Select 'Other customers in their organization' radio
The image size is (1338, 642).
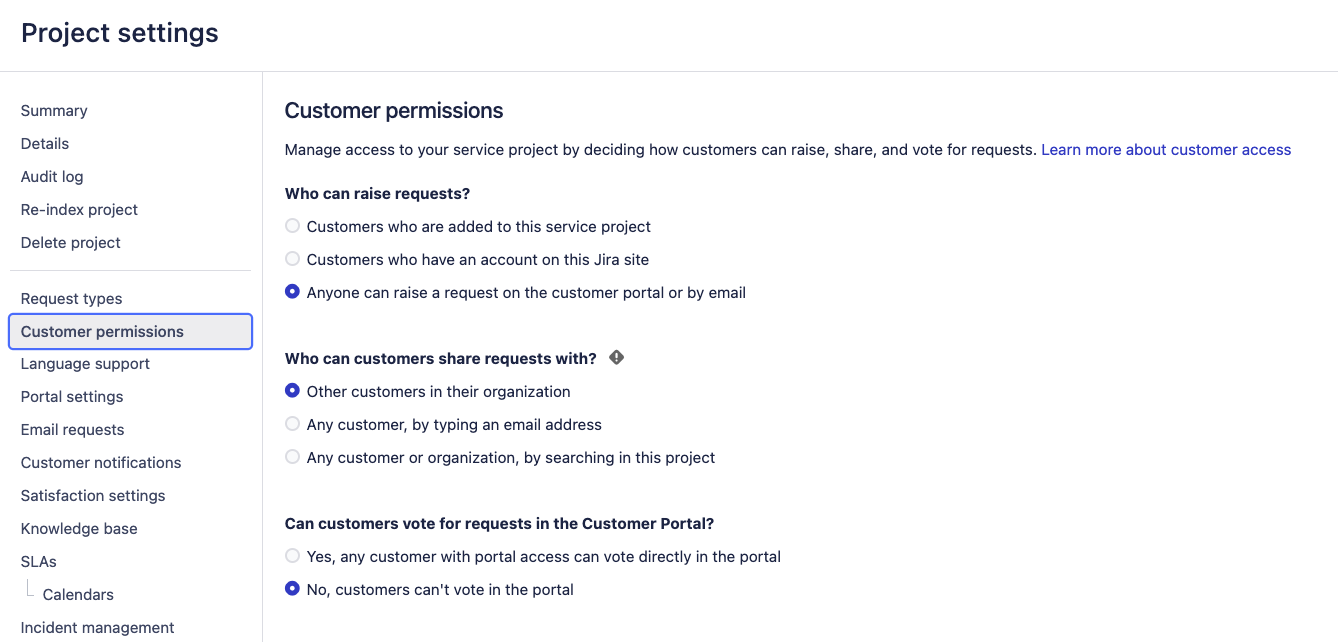click(292, 391)
